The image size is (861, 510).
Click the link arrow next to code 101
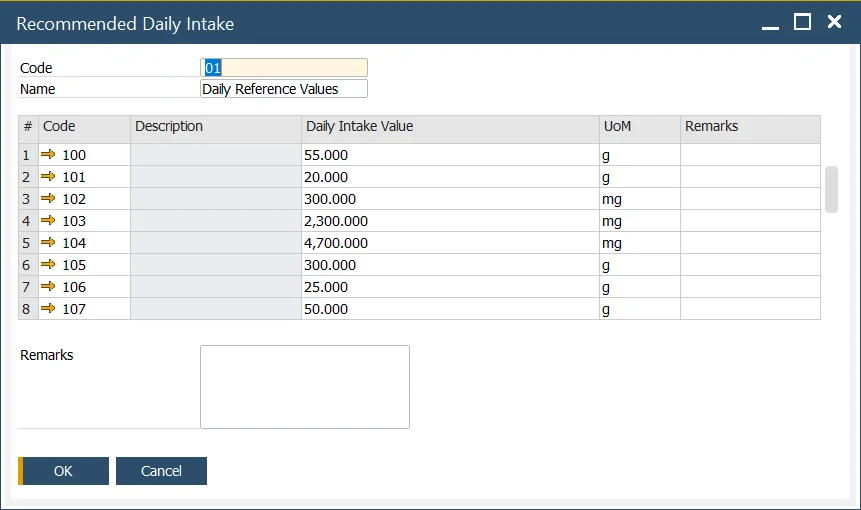click(49, 177)
